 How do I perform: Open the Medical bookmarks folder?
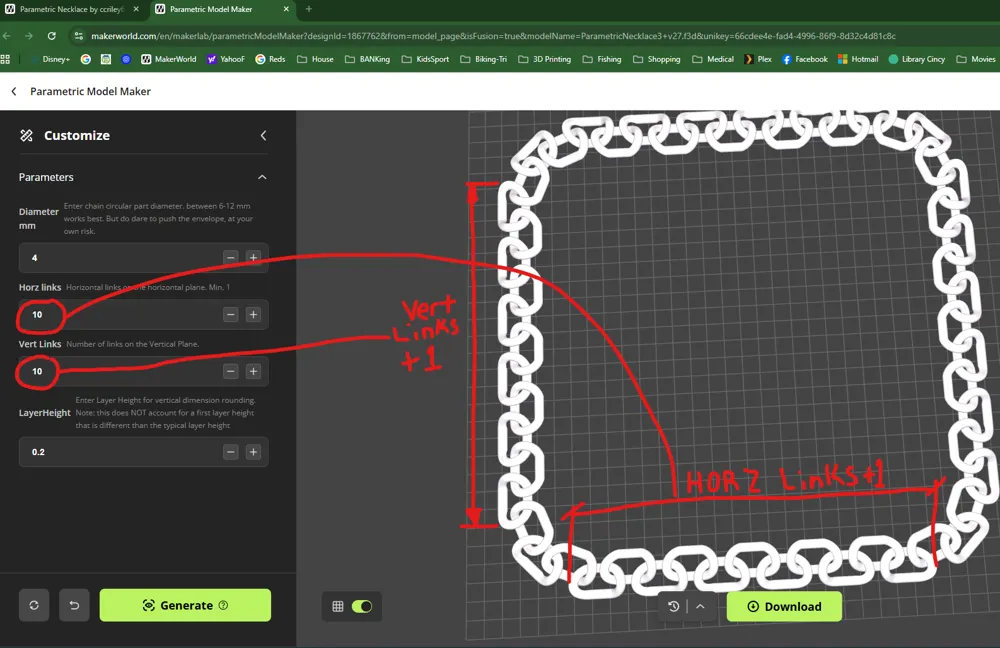[713, 59]
